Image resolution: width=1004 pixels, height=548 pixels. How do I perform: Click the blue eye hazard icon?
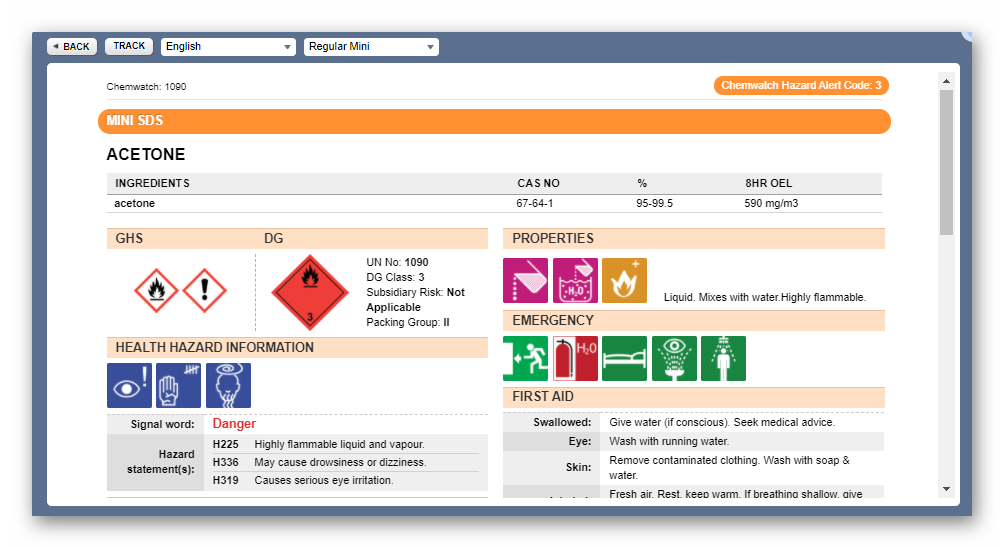[129, 385]
